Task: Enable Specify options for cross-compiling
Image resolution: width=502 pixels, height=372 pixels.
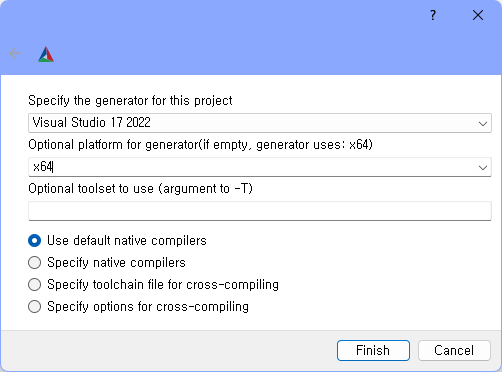Action: click(138, 307)
